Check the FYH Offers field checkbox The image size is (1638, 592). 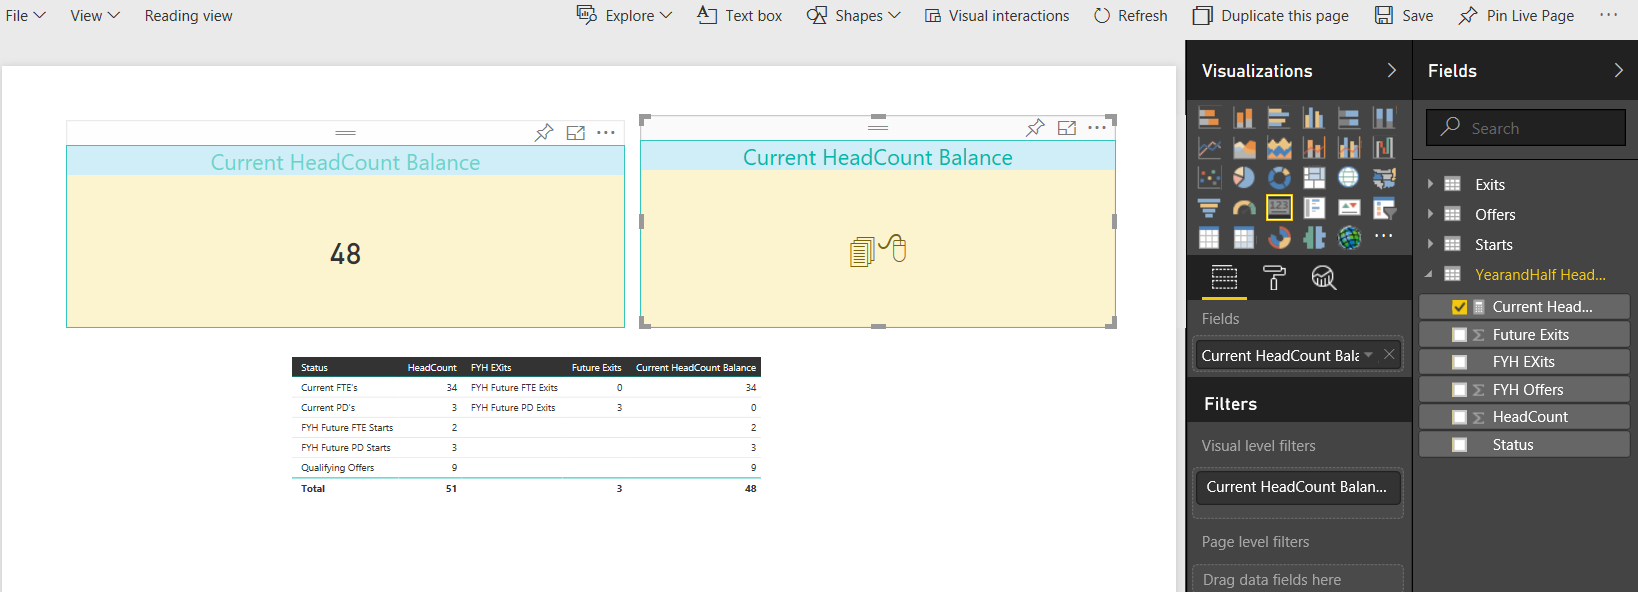click(x=1459, y=390)
